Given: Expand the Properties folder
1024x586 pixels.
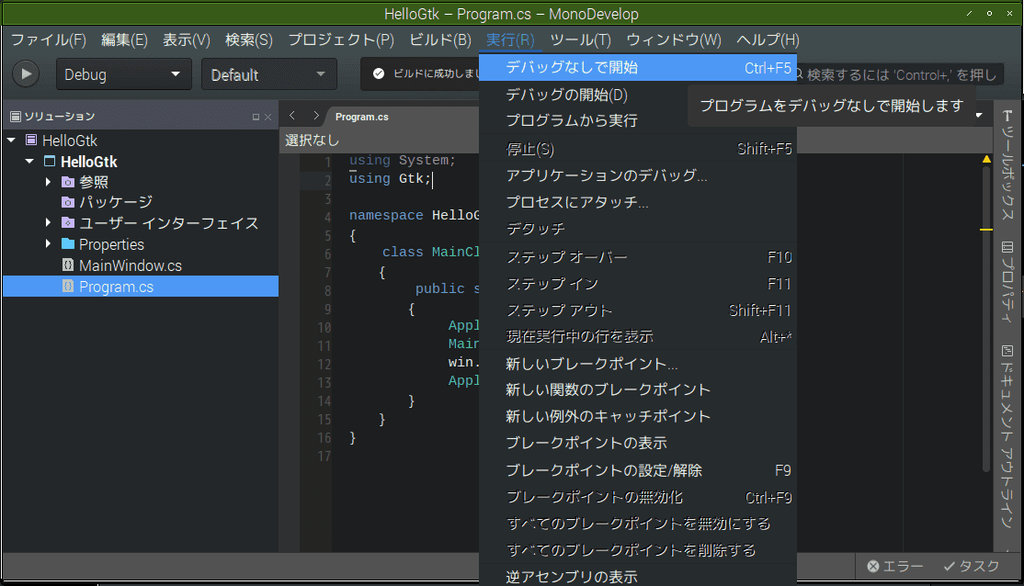Looking at the screenshot, I should click(x=48, y=244).
